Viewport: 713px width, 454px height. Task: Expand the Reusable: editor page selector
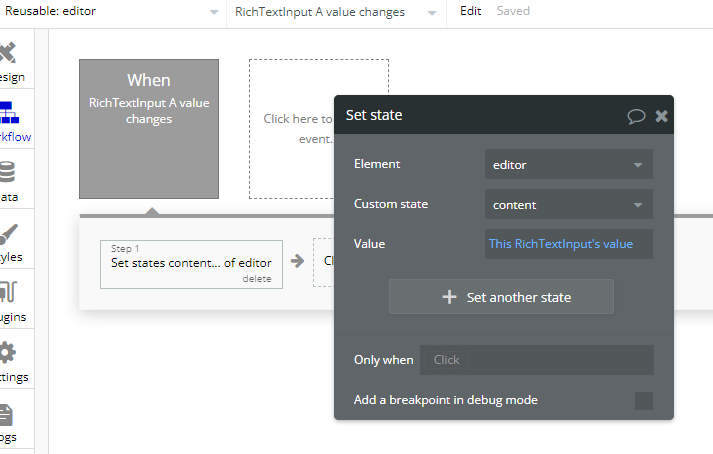point(112,12)
